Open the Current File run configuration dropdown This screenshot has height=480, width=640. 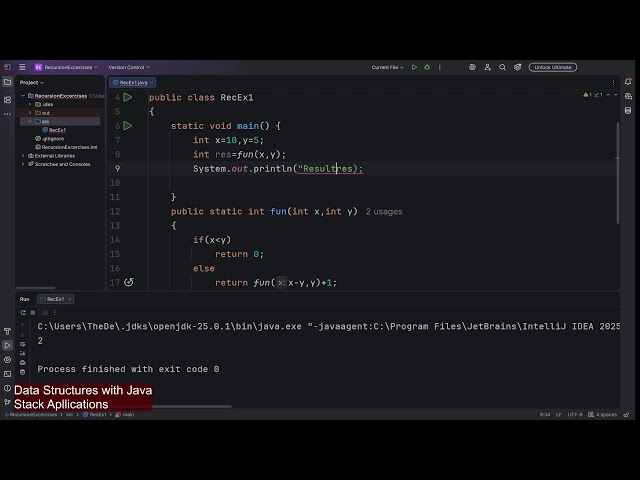point(387,67)
